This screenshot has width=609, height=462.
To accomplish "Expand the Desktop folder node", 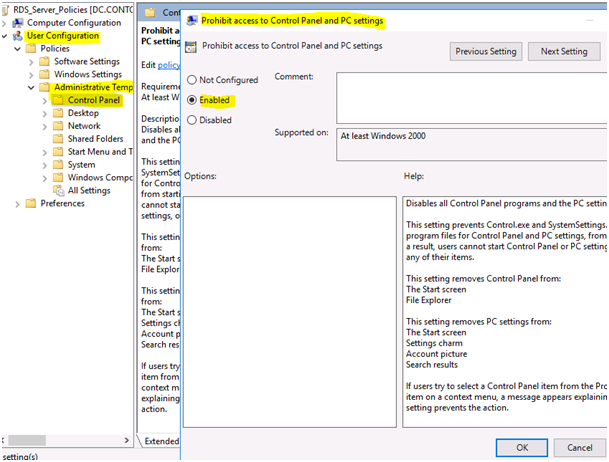I will click(x=46, y=113).
